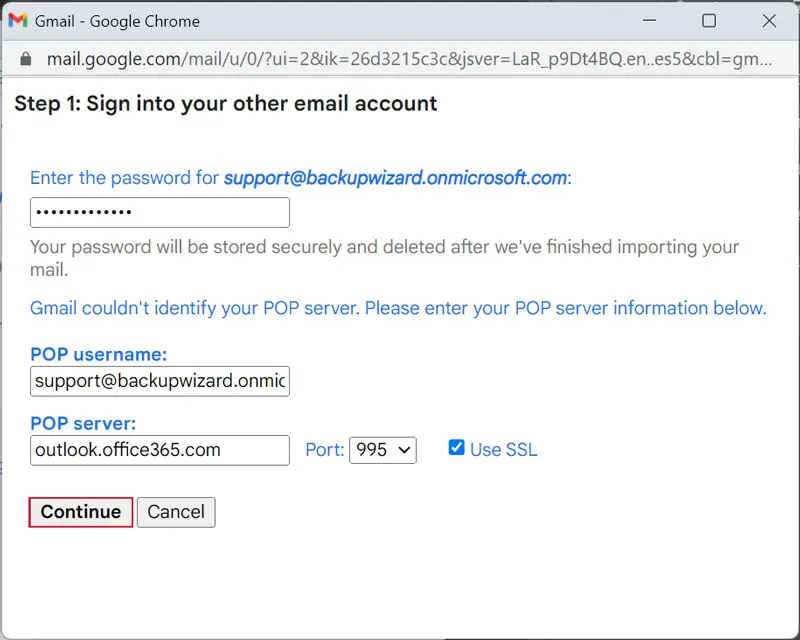Screen dimensions: 800x640
Task: Click the 'POP username:' label
Action: 98,354
